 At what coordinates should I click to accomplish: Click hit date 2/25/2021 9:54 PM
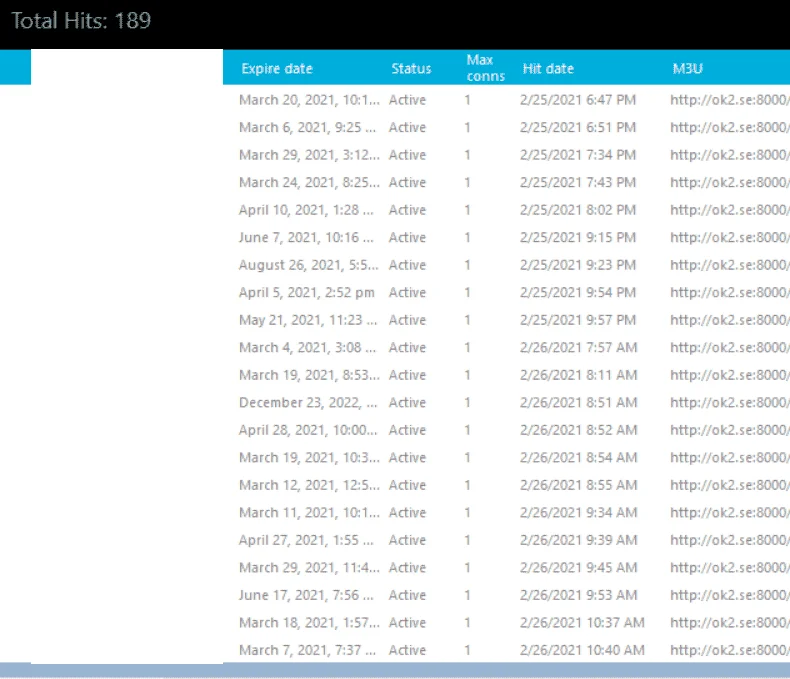[x=578, y=292]
